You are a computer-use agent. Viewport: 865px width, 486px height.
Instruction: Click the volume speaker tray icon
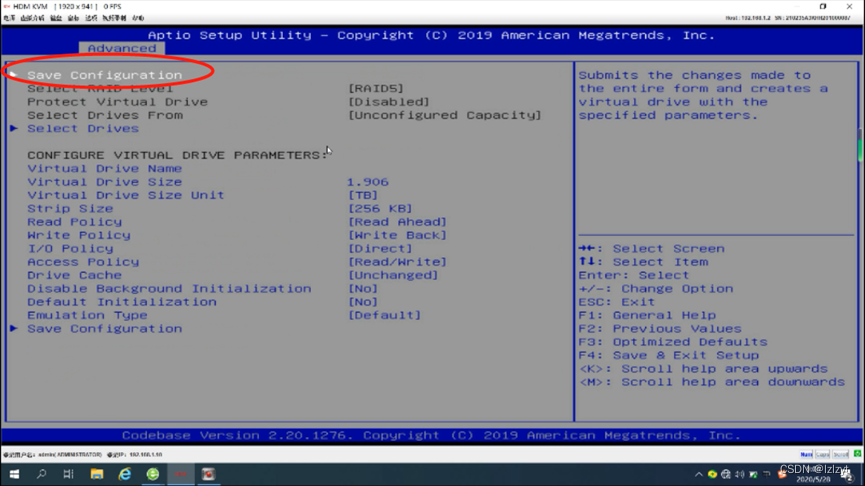(740, 474)
